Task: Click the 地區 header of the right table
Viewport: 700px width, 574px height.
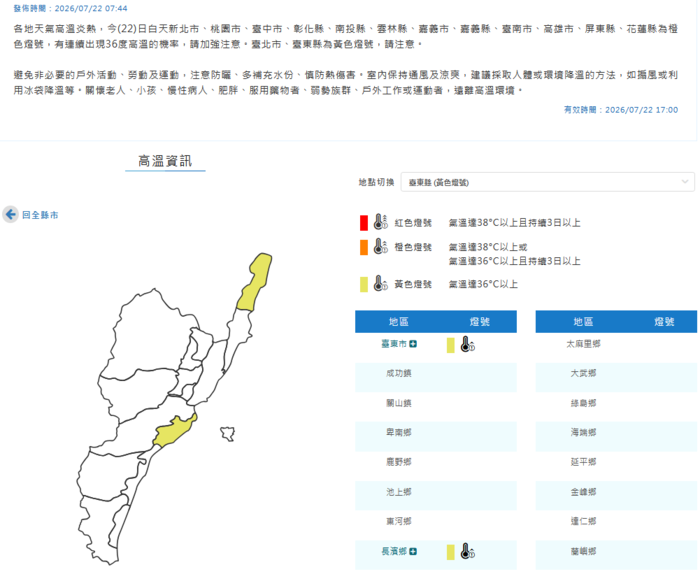Action: tap(583, 322)
